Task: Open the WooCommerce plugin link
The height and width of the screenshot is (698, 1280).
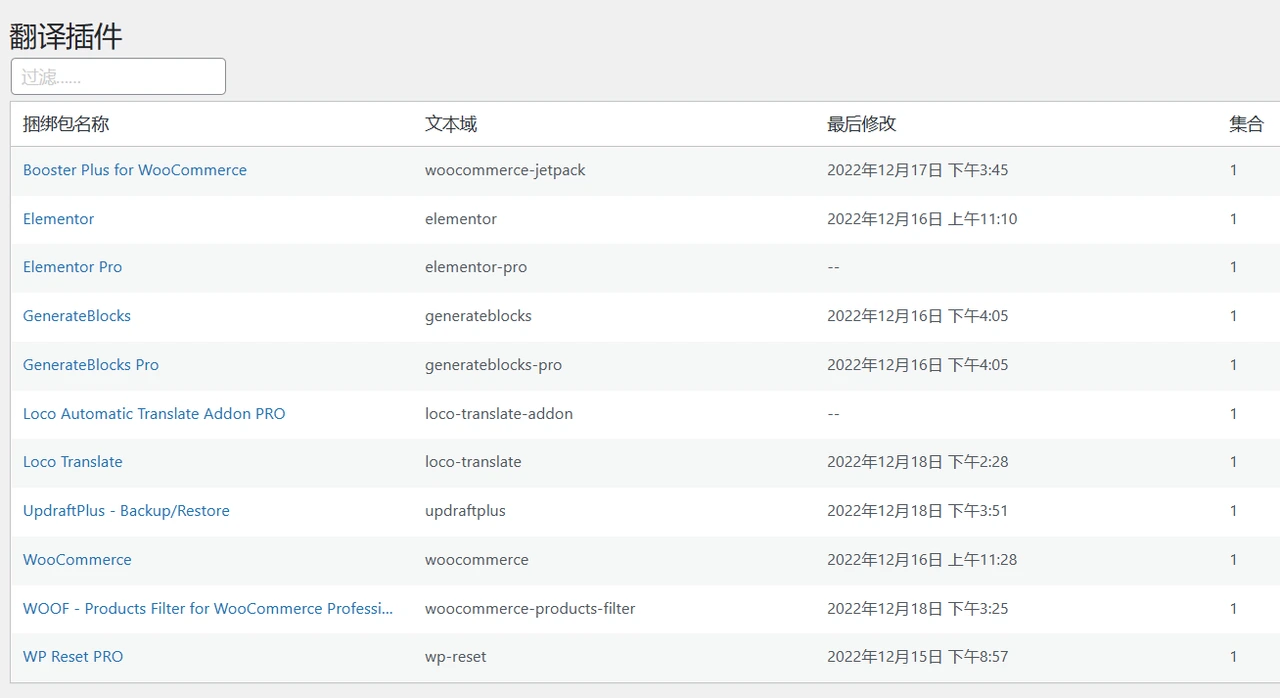Action: pos(77,560)
